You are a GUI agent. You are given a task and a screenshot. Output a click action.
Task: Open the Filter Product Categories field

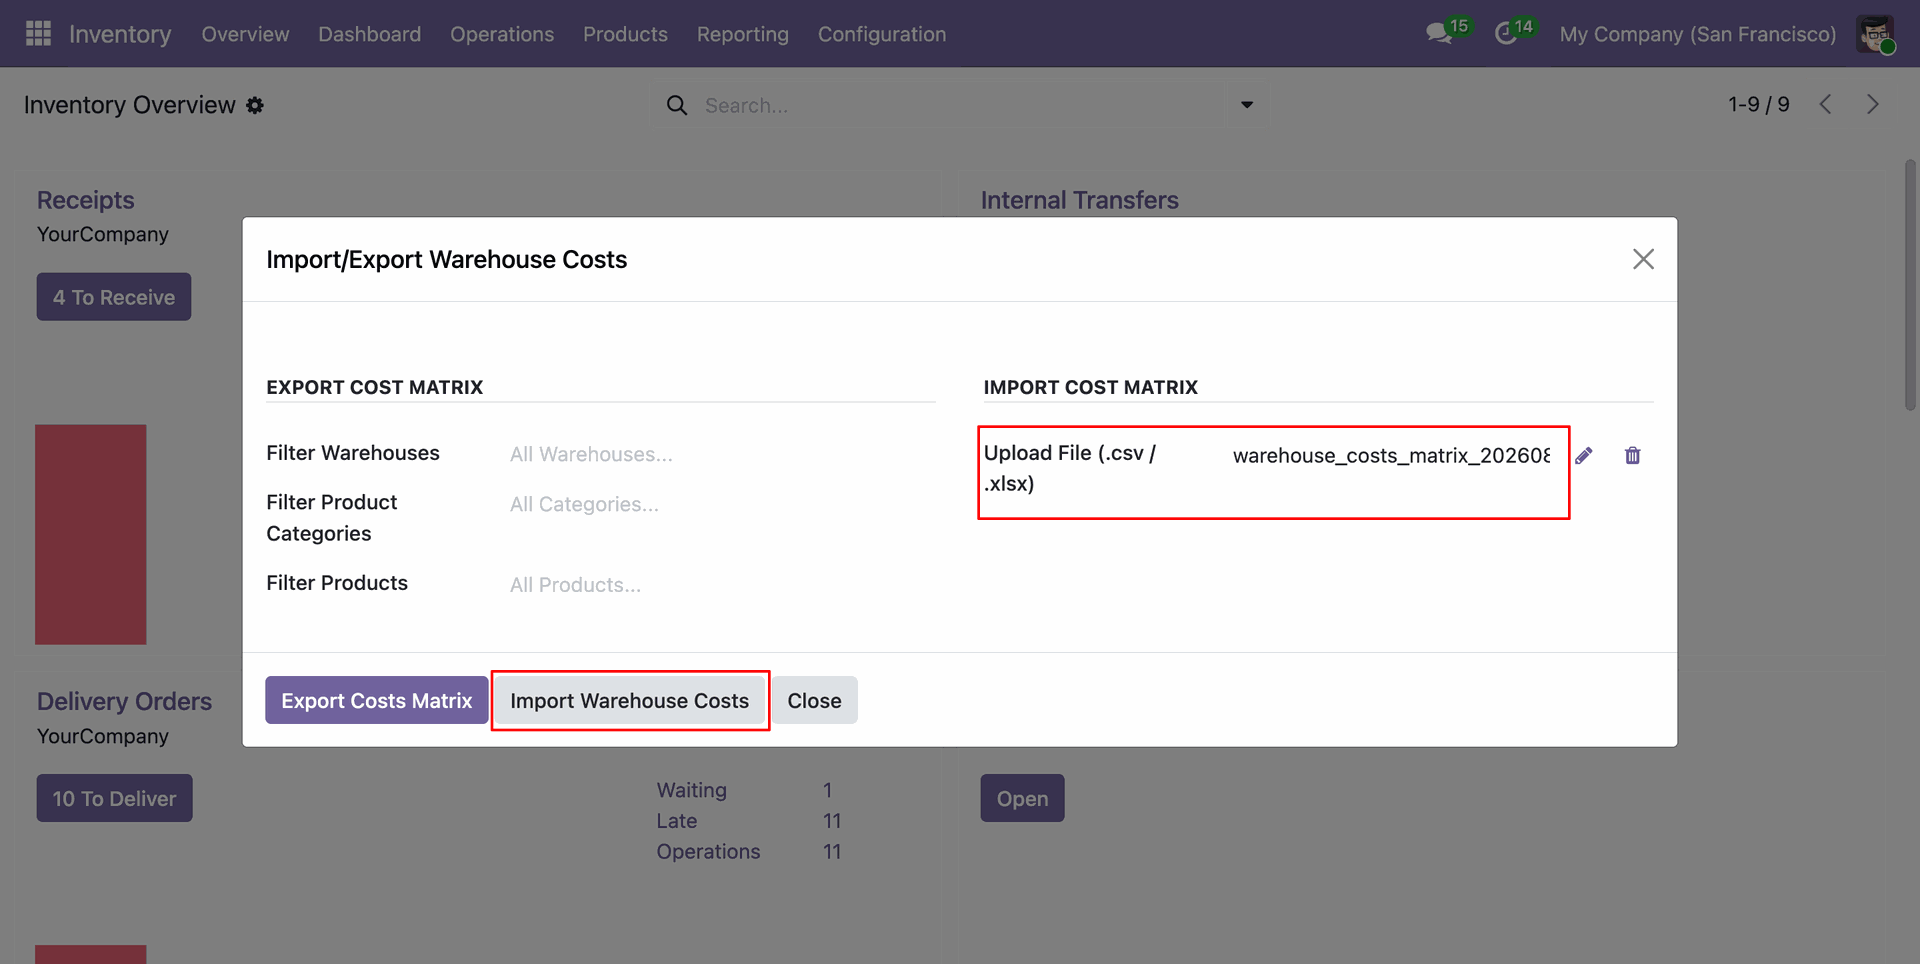722,504
